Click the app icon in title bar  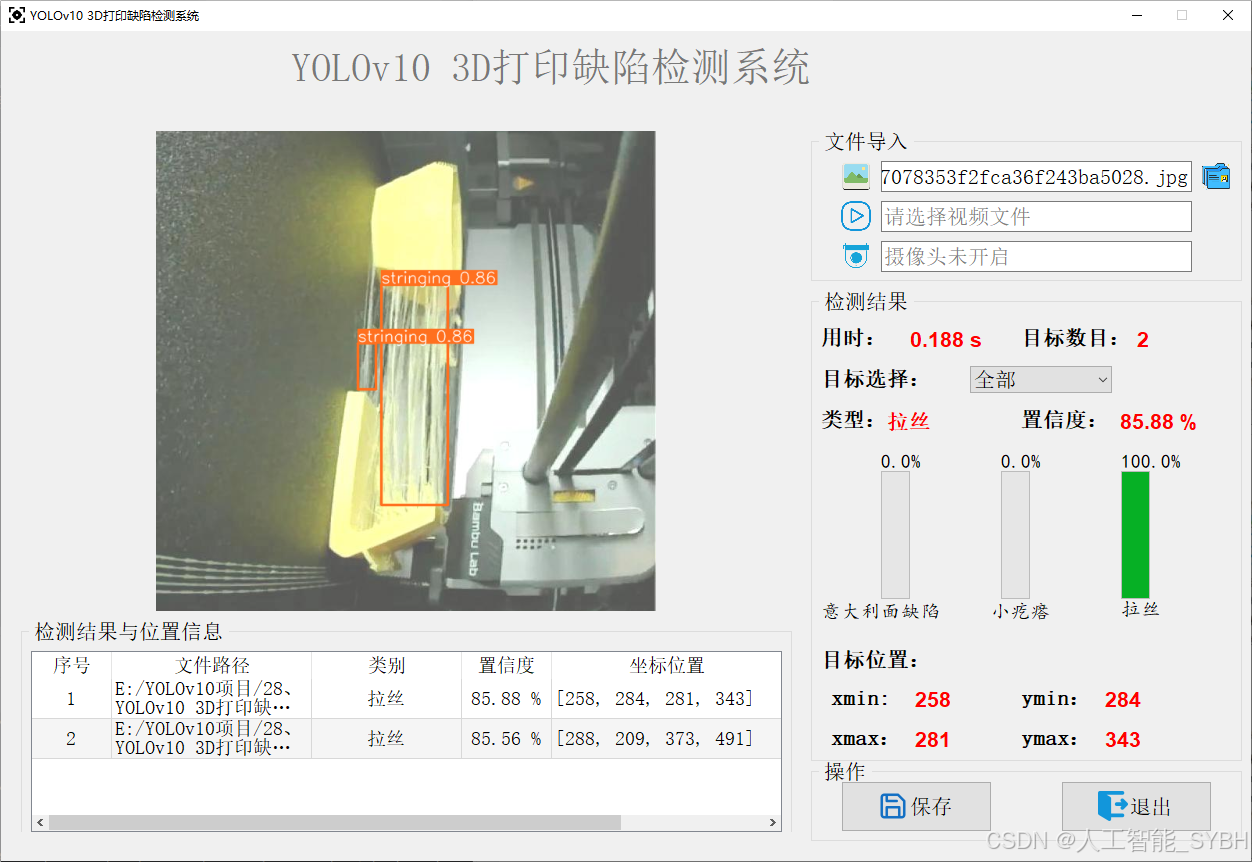click(16, 15)
